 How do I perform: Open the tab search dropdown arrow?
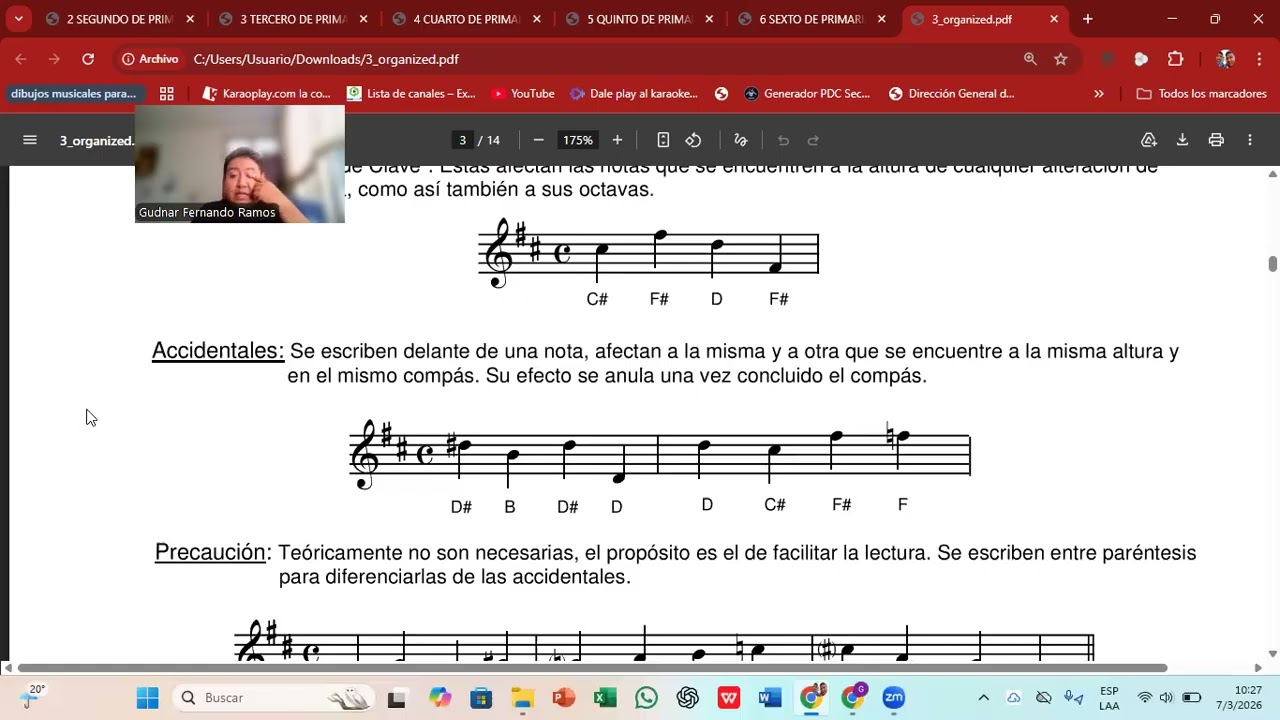click(18, 19)
